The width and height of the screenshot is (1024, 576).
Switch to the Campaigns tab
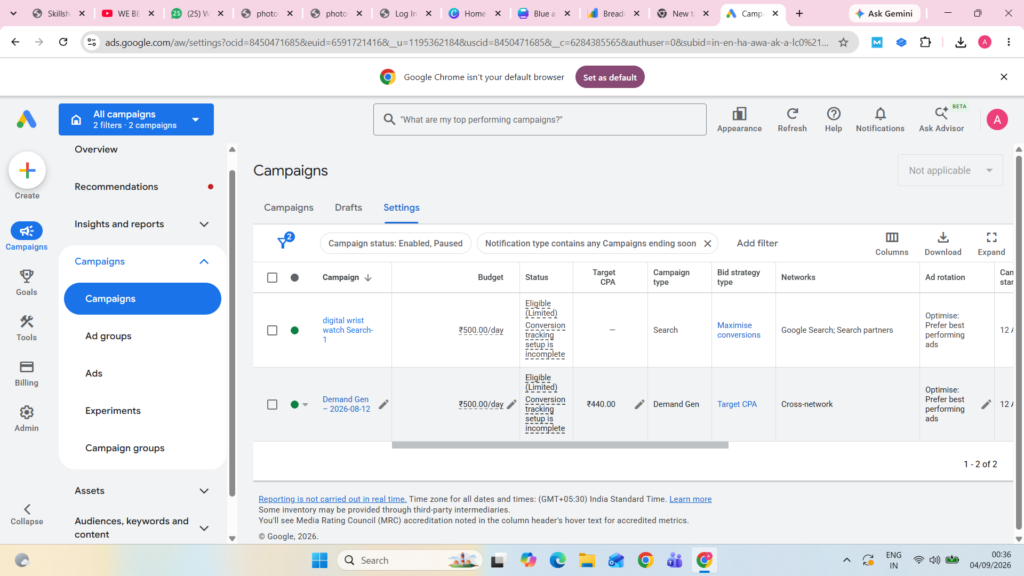coord(289,208)
